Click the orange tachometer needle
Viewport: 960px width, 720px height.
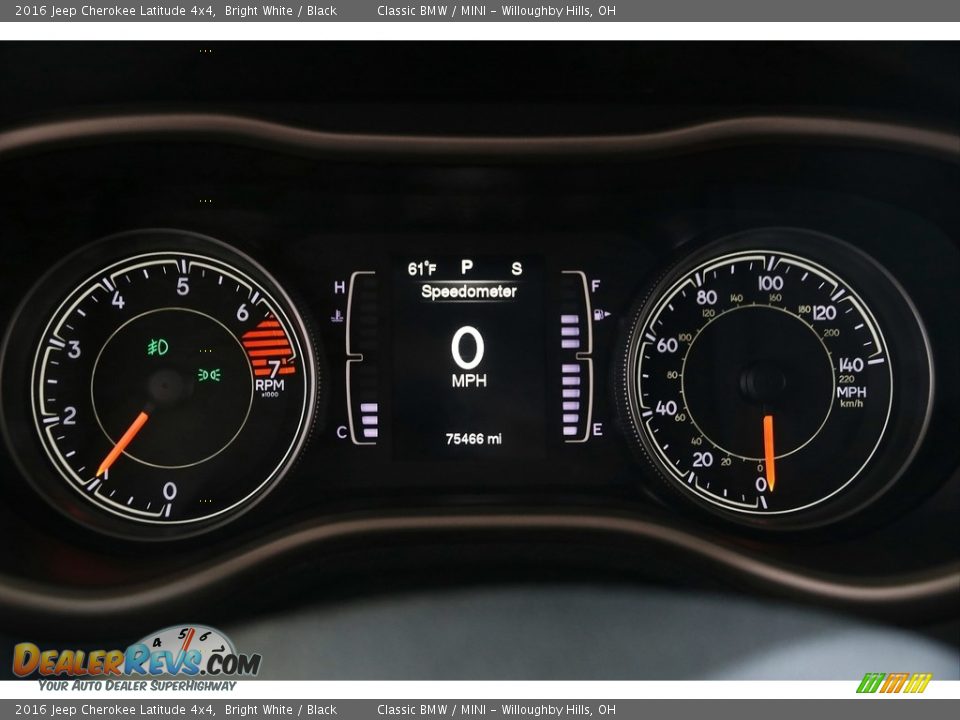tap(122, 444)
